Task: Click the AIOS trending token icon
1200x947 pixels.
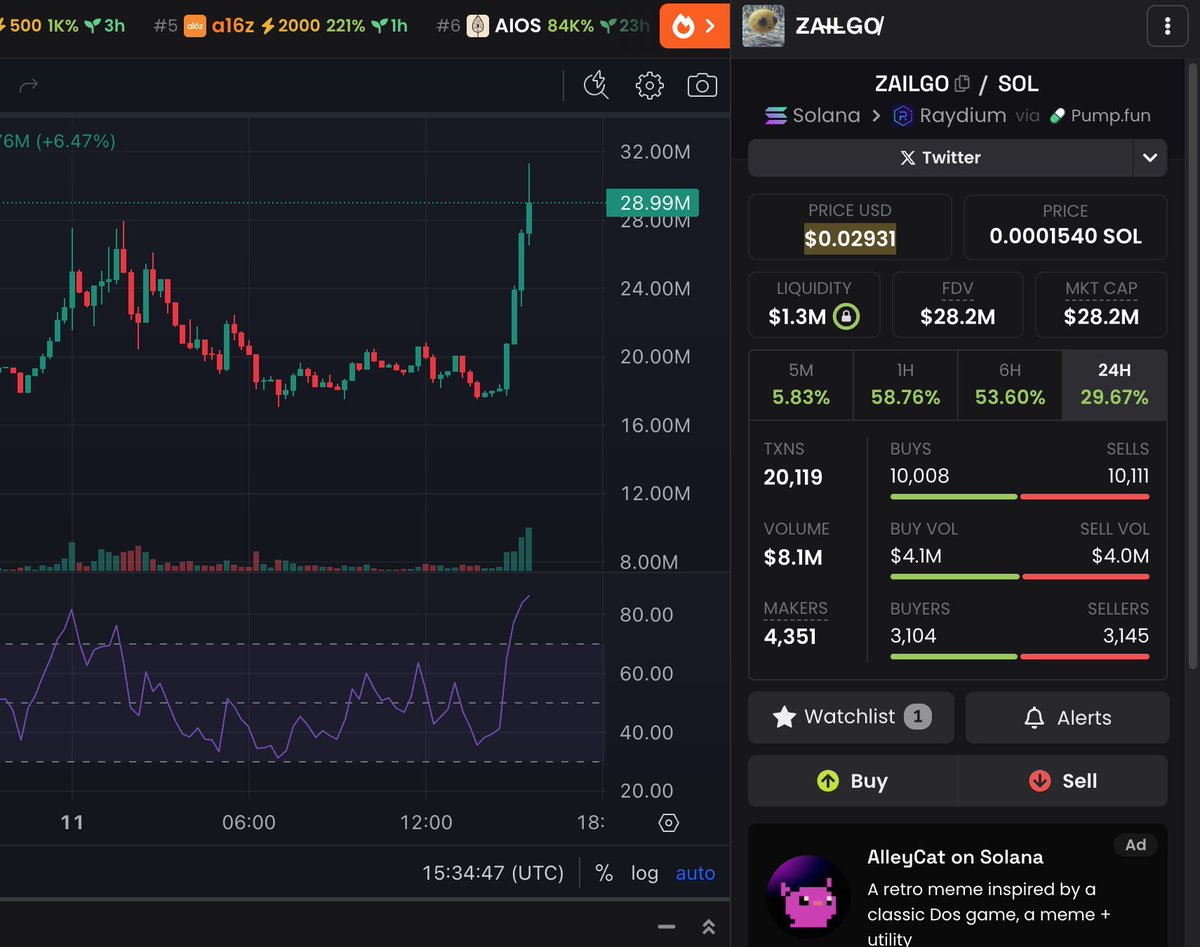Action: point(478,26)
